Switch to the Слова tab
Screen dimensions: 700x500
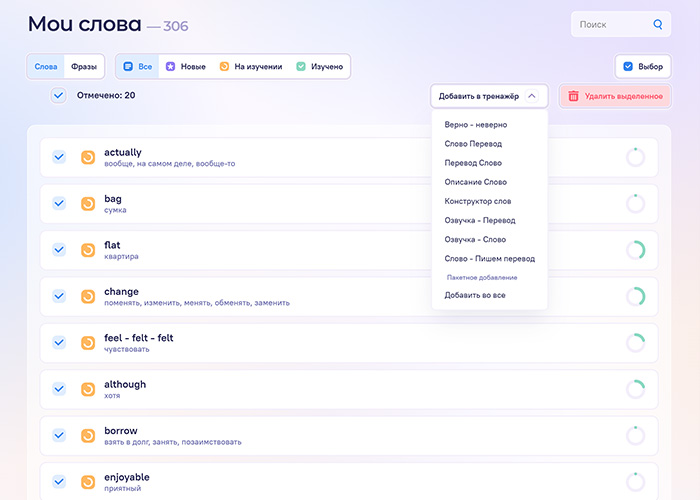coord(46,67)
